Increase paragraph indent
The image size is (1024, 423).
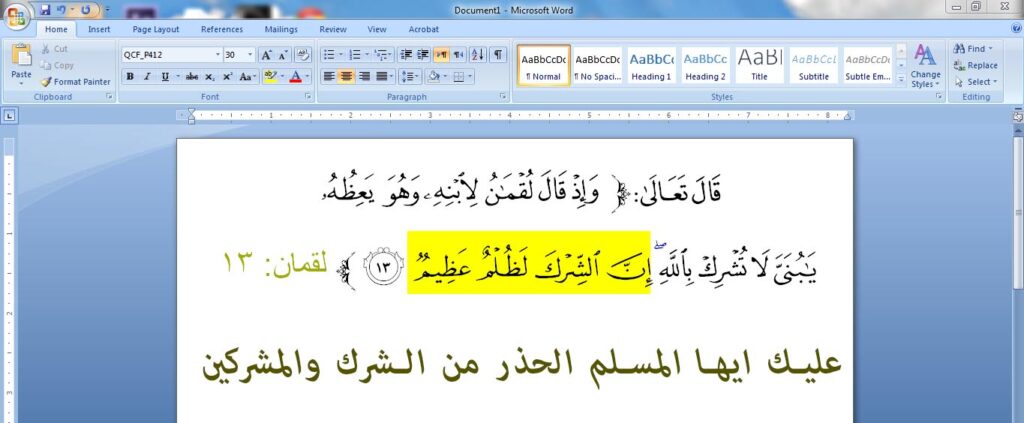[x=423, y=55]
